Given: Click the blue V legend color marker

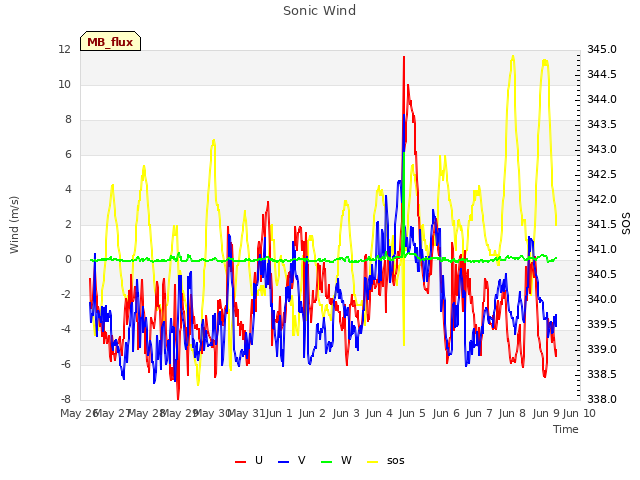Looking at the screenshot, I should tap(283, 462).
